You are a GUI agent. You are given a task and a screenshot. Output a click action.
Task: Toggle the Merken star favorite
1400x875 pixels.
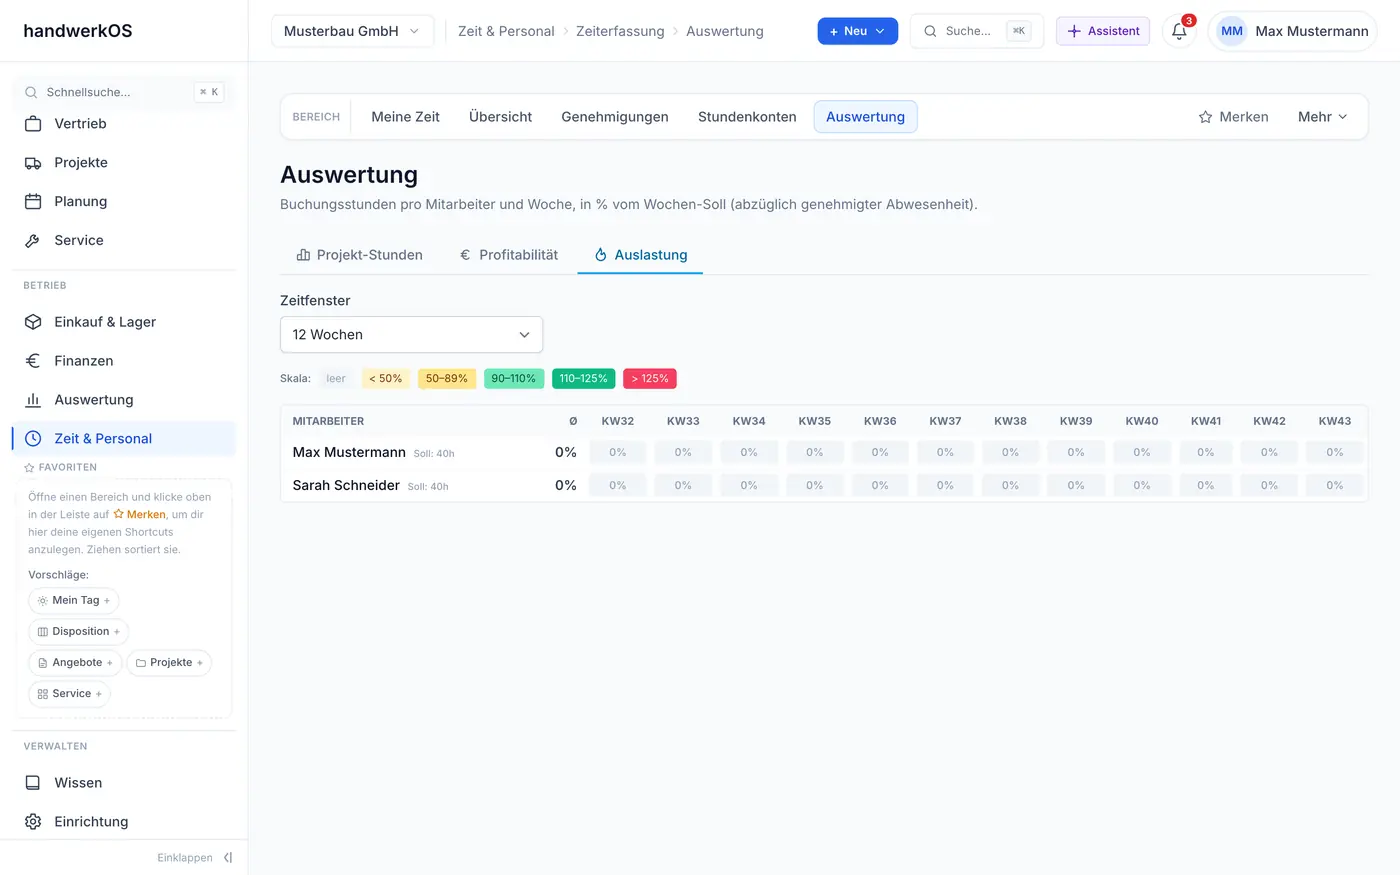pos(1233,117)
